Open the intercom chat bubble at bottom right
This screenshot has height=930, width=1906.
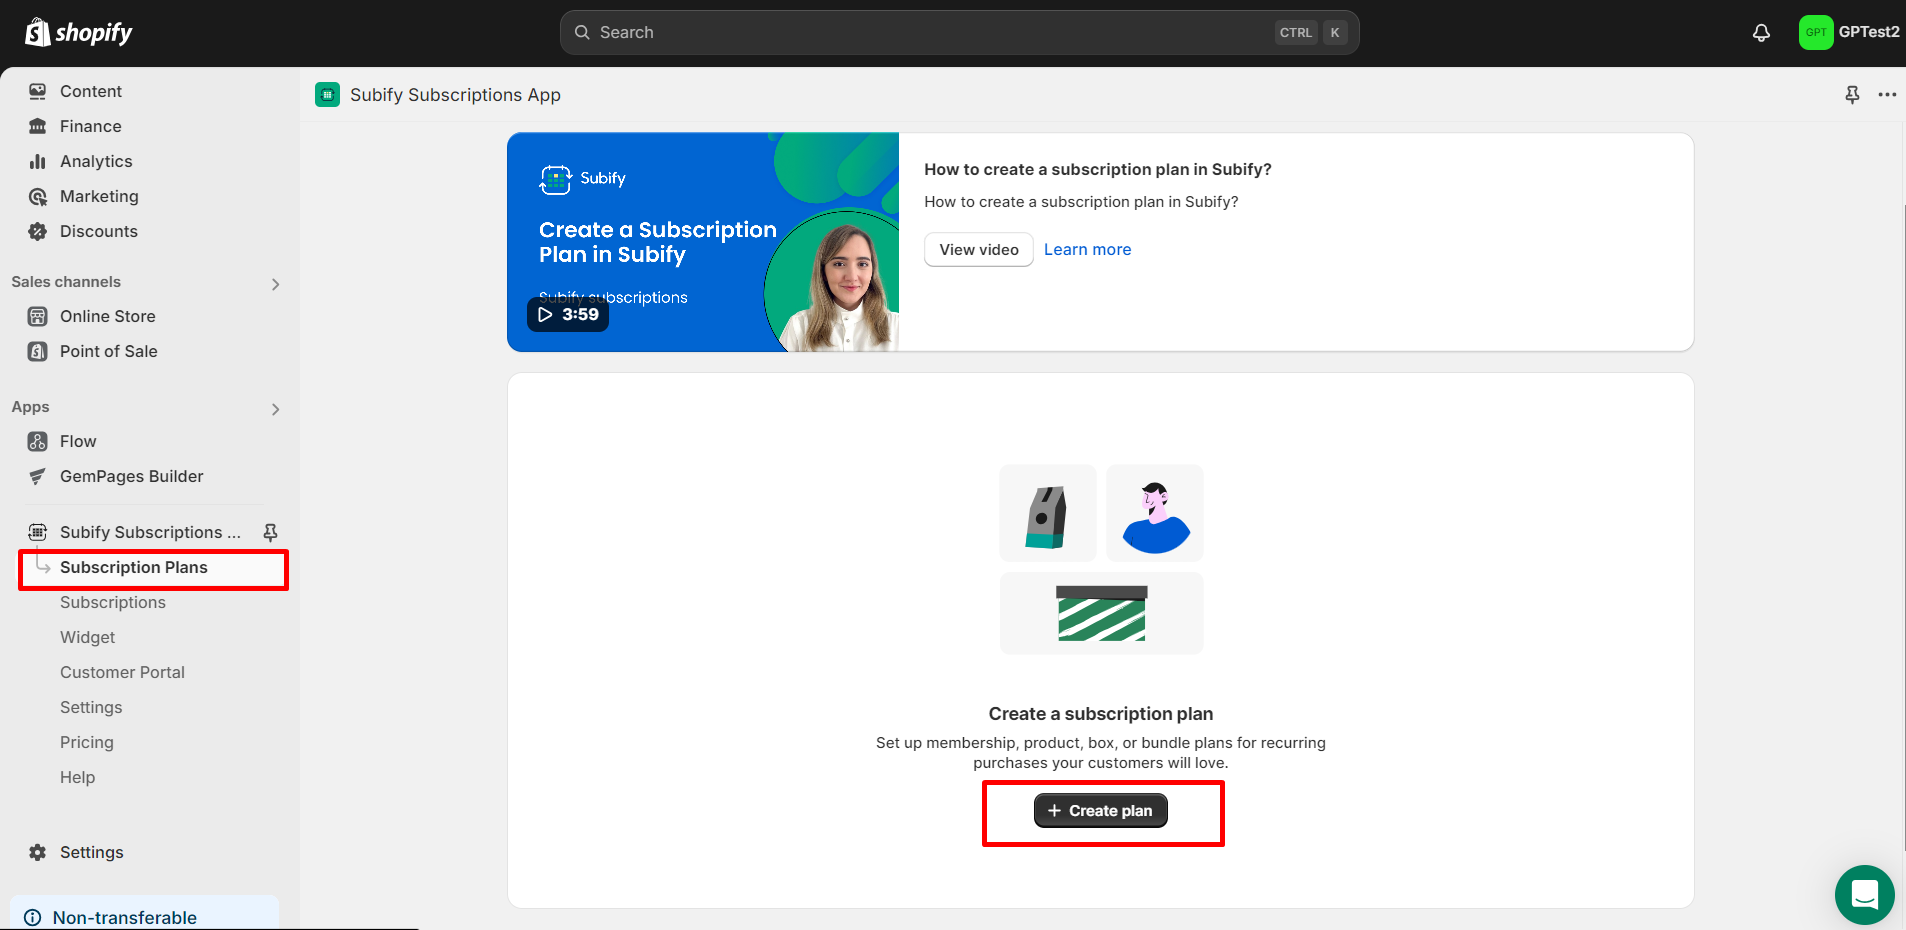pyautogui.click(x=1863, y=895)
